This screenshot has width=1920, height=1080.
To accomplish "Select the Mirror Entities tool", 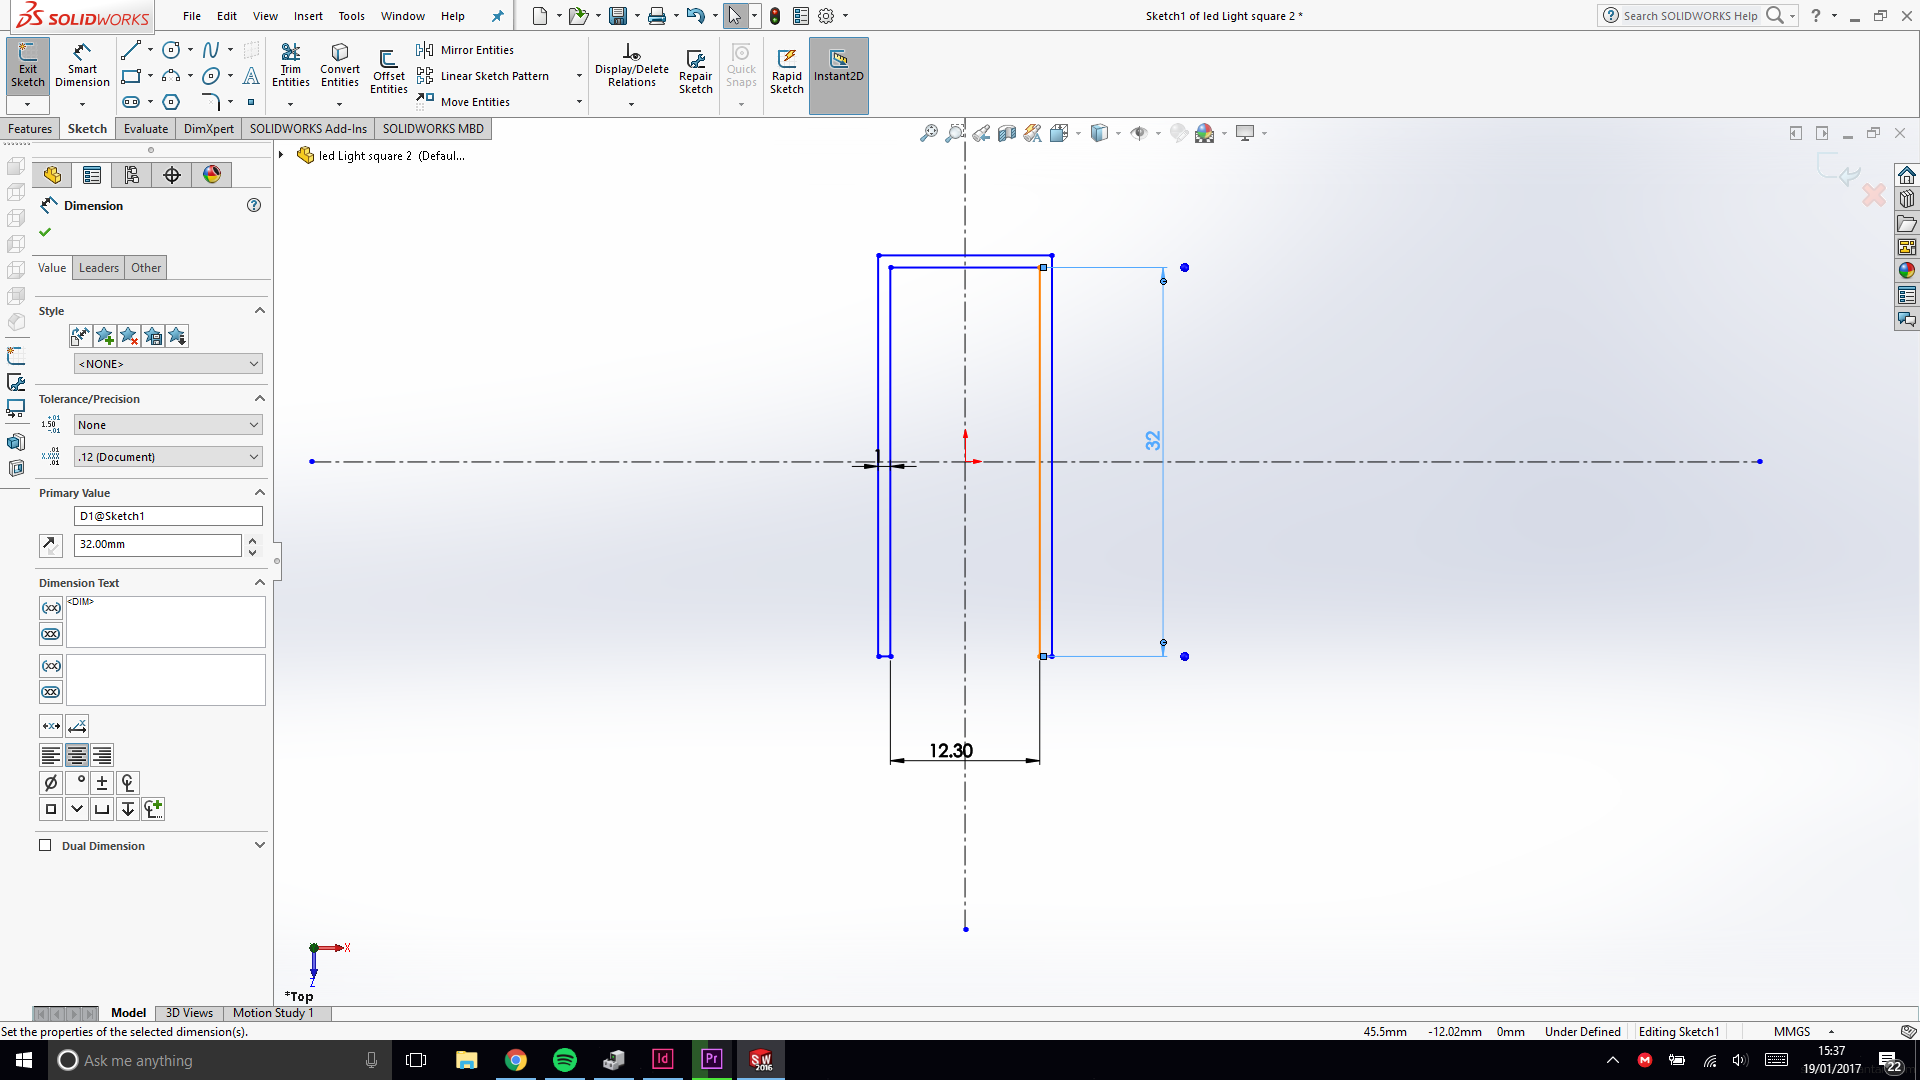I will coord(466,50).
